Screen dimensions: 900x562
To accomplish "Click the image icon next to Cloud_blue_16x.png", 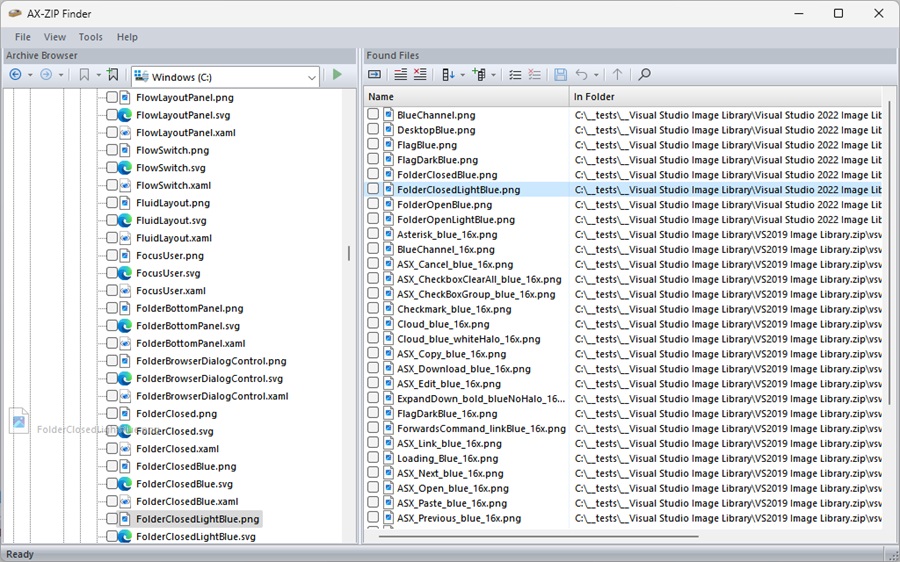I will 389,324.
